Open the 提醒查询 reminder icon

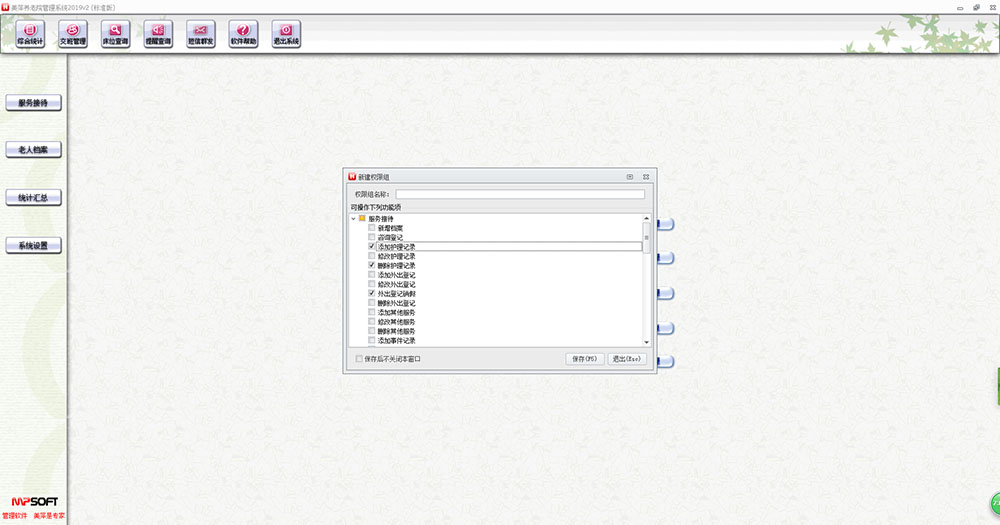click(x=158, y=34)
